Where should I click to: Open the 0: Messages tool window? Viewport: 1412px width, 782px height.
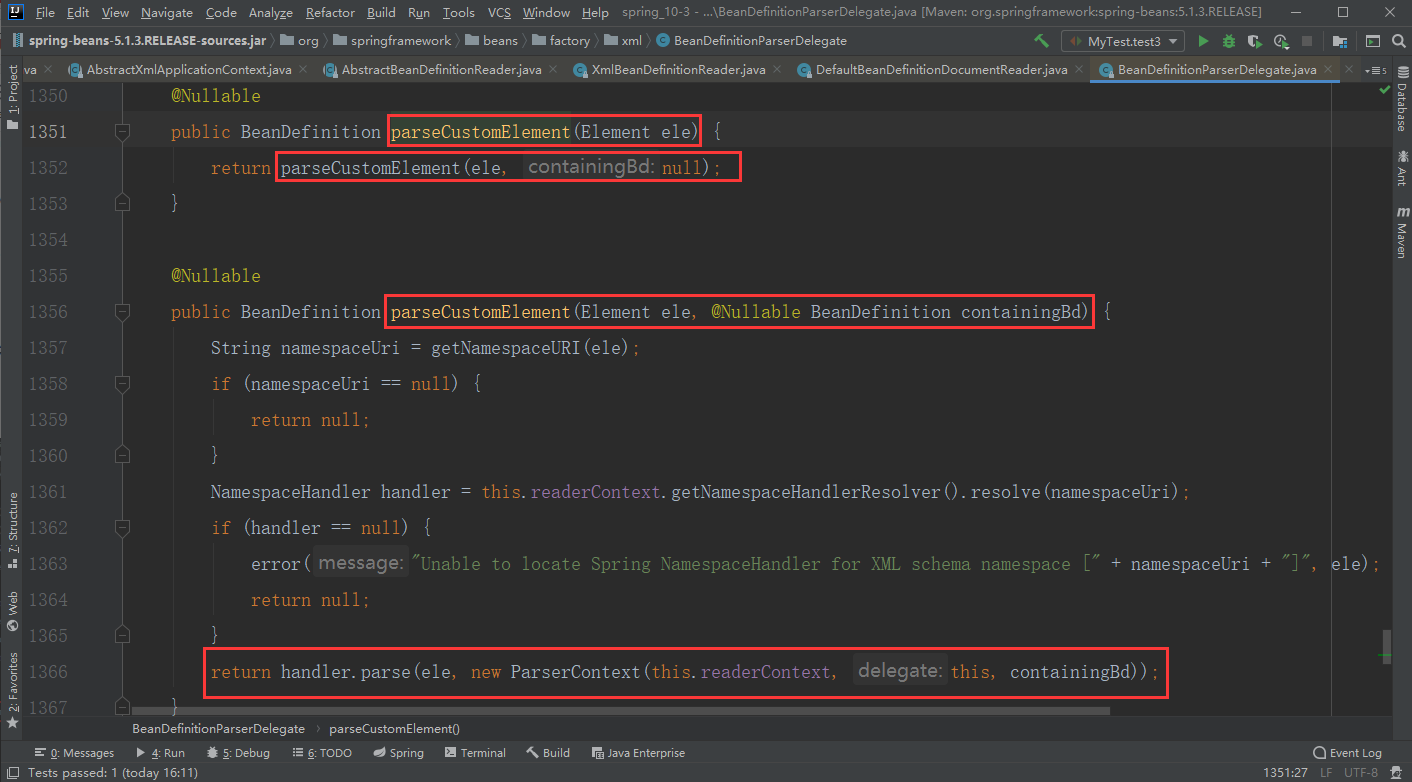[x=74, y=753]
